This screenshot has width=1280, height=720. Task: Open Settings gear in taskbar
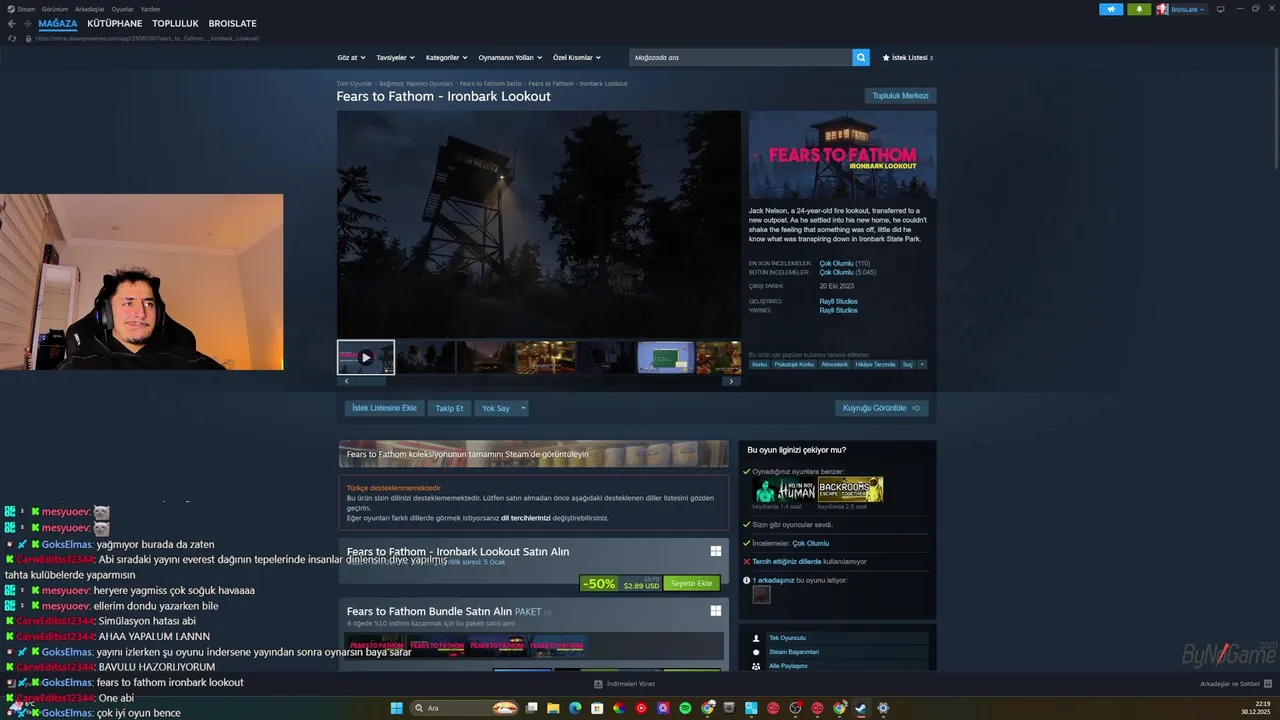883,708
